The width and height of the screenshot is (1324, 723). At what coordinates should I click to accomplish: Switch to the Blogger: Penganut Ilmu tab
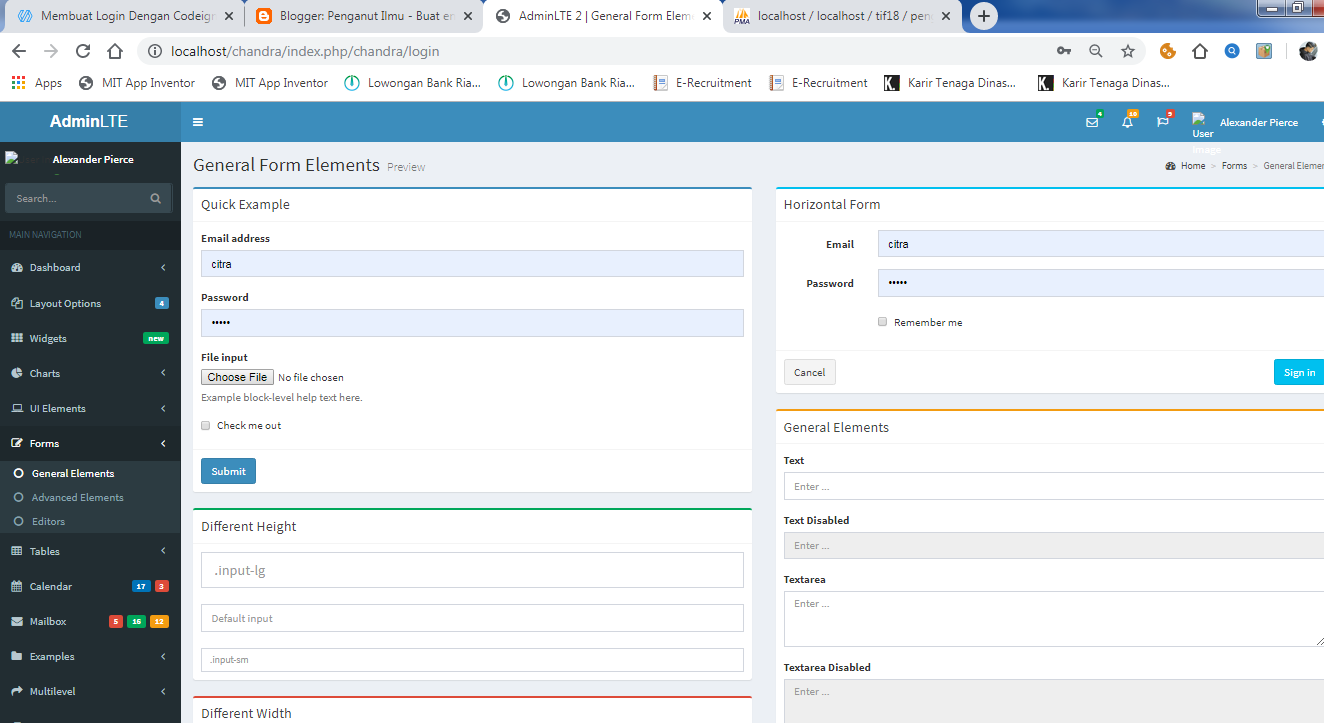click(364, 16)
